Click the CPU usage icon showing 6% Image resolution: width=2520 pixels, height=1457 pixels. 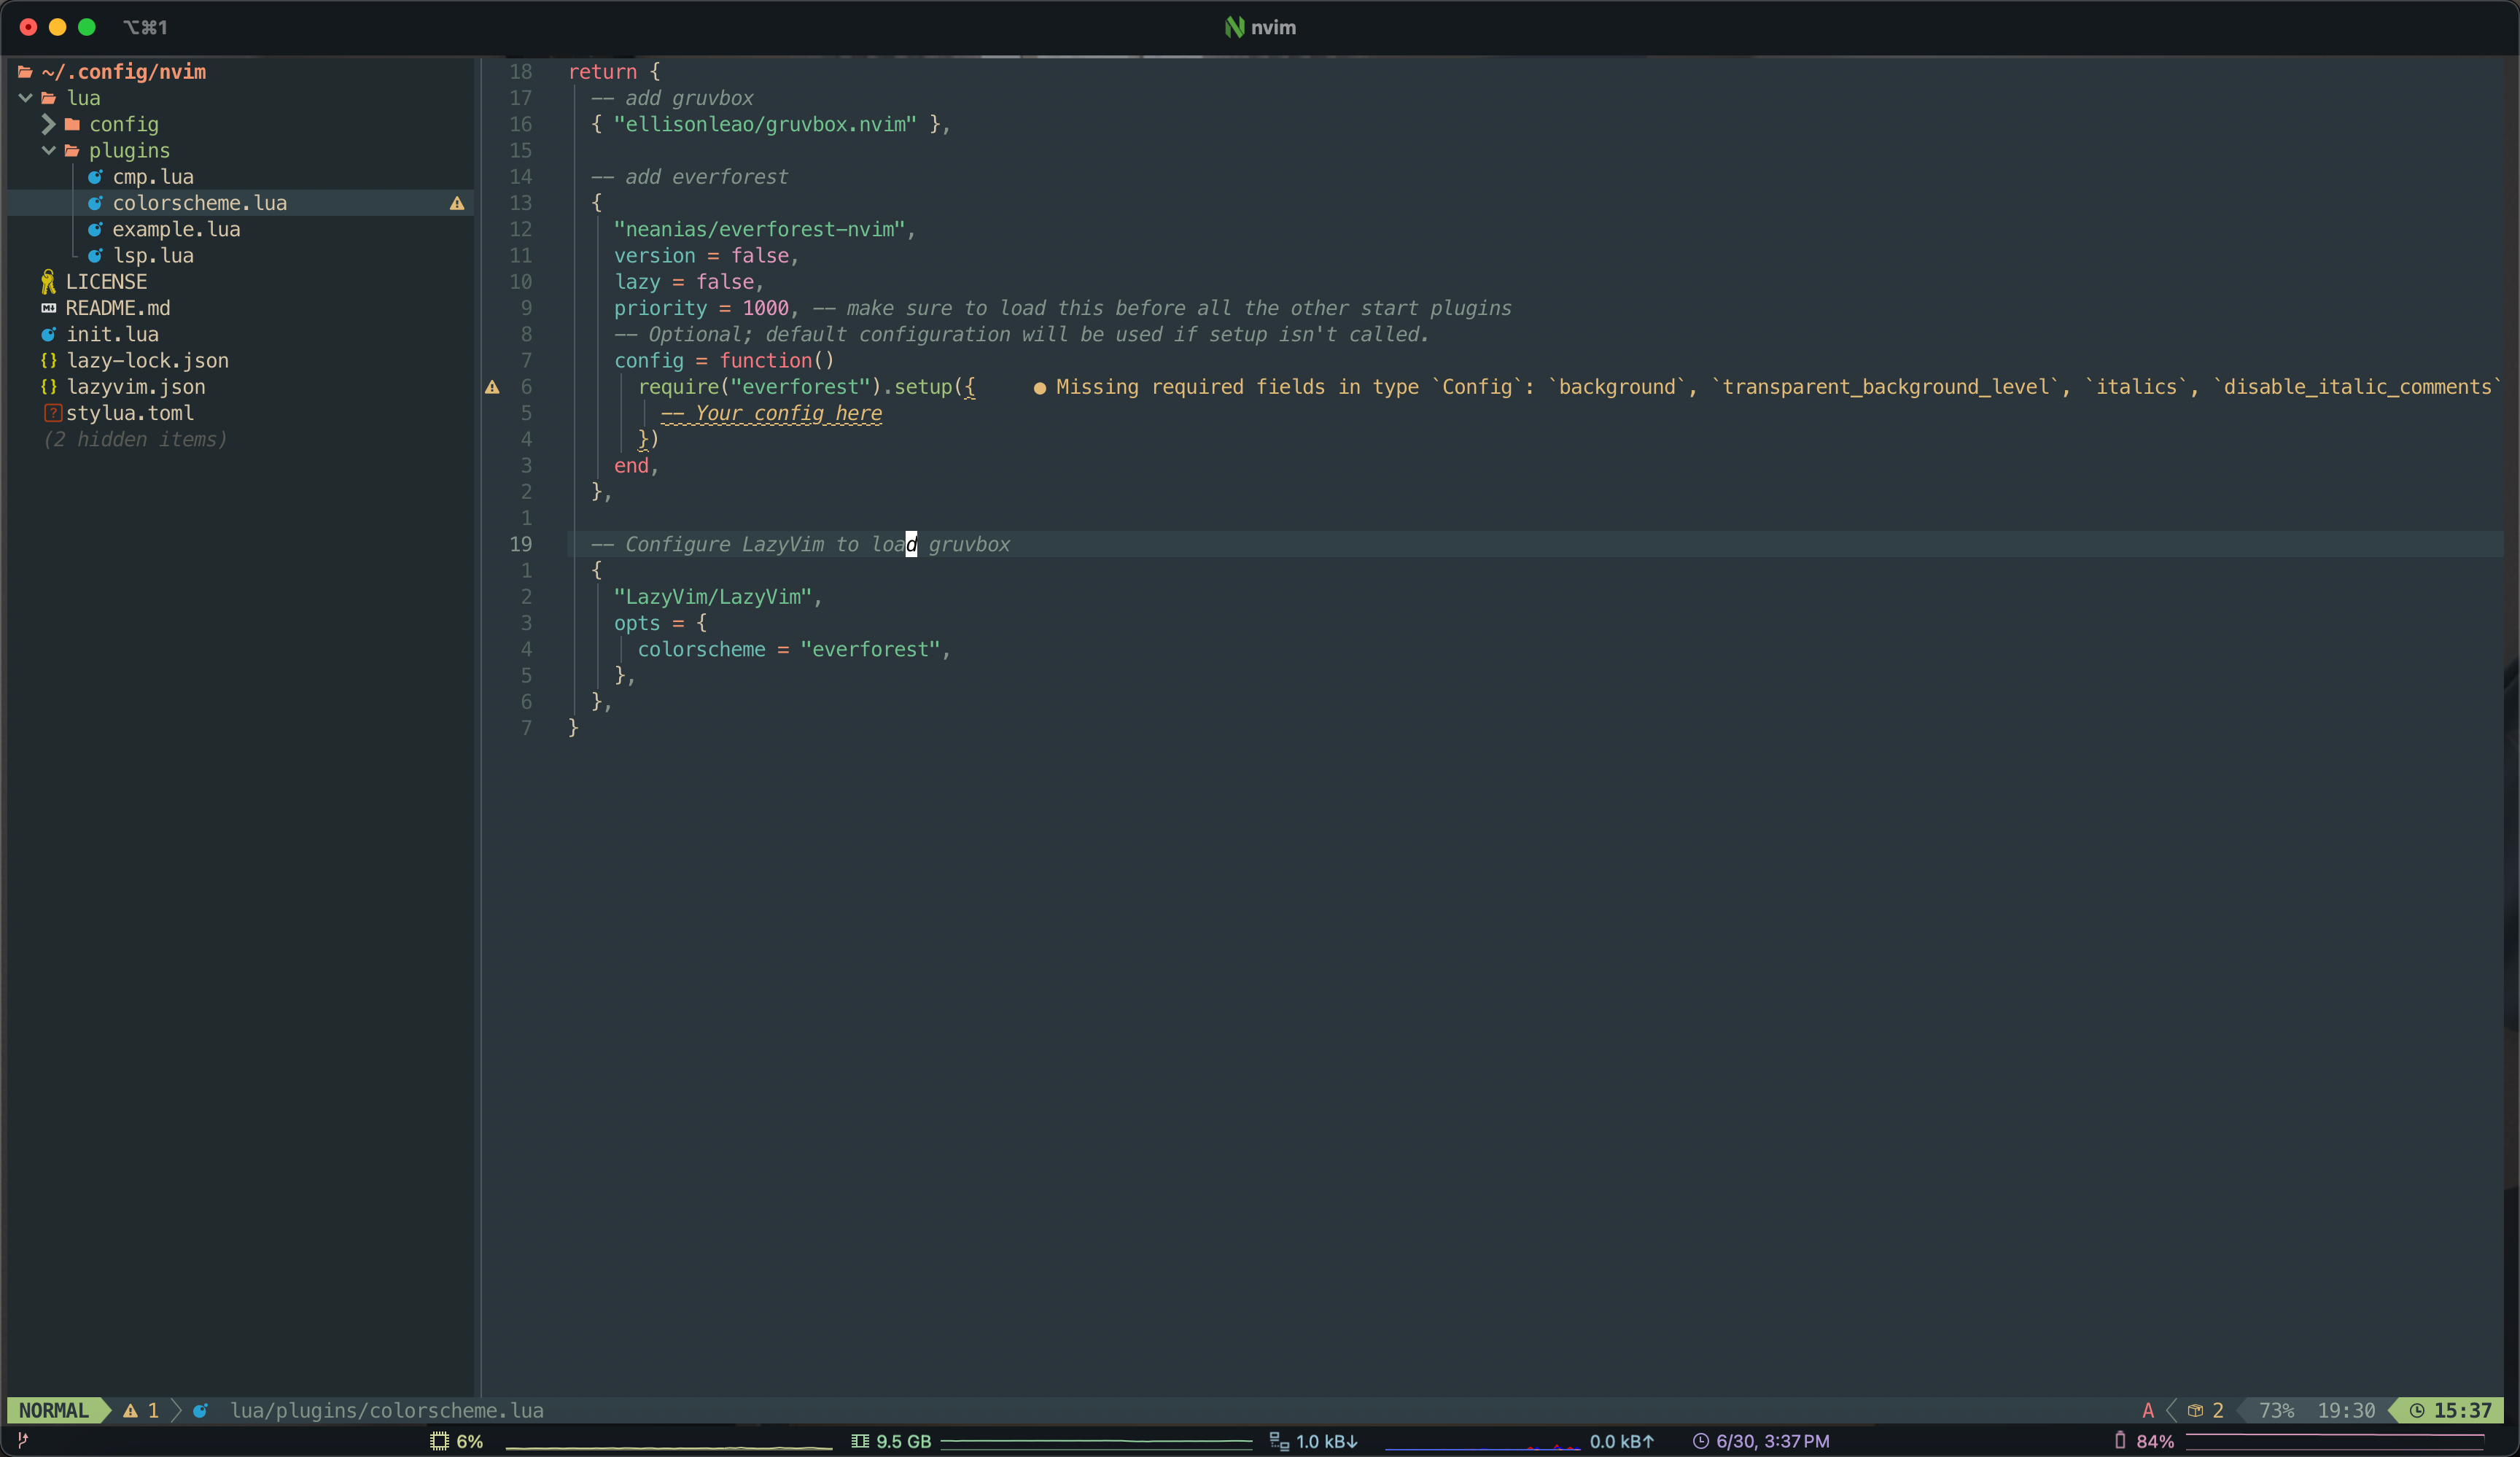pyautogui.click(x=439, y=1441)
